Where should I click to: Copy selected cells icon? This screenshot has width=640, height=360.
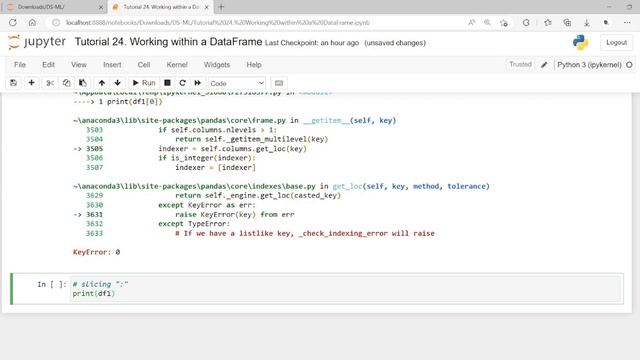[66, 83]
